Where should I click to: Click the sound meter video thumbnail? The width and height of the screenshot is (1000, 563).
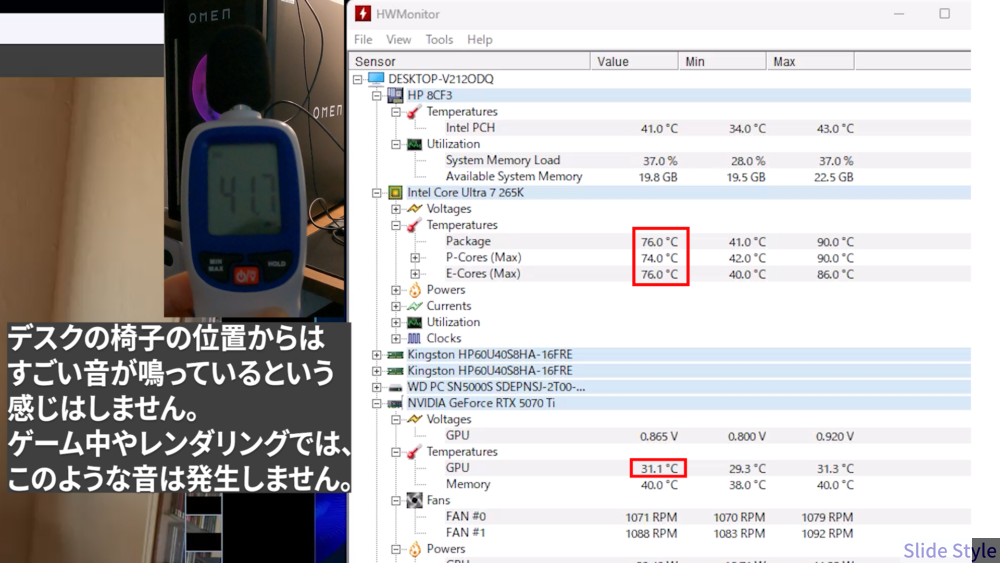tap(255, 158)
